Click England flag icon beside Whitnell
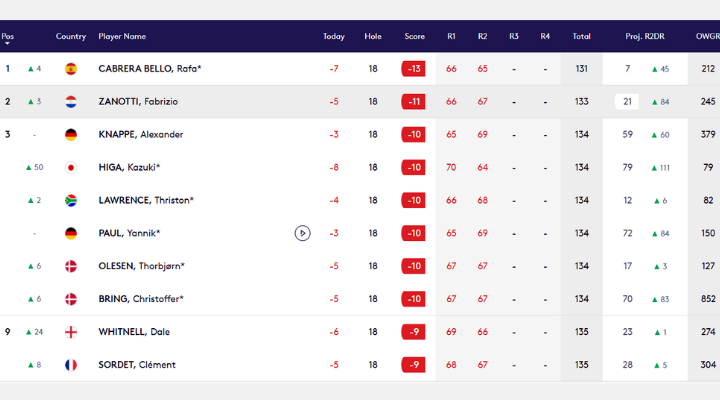 (71, 332)
